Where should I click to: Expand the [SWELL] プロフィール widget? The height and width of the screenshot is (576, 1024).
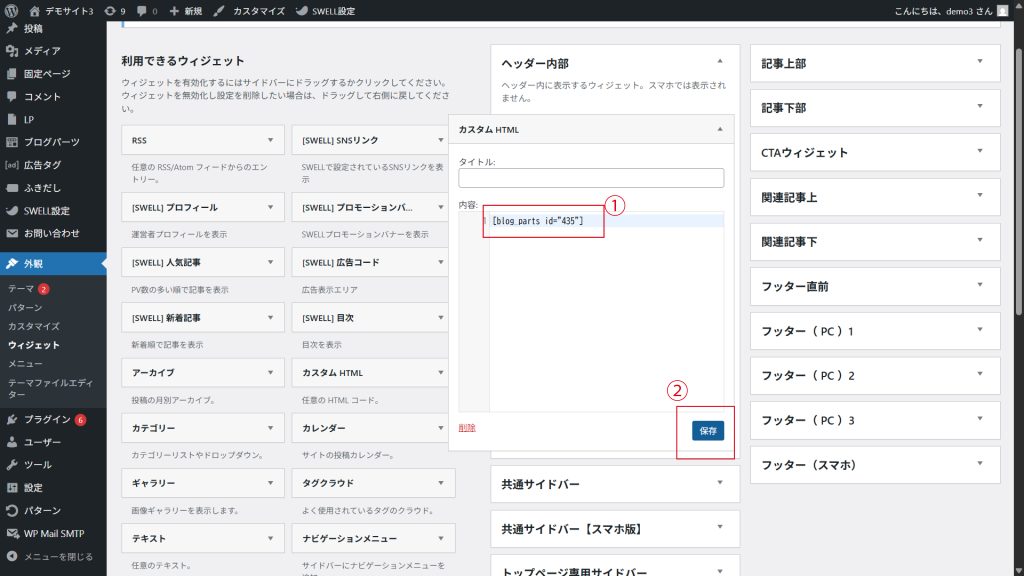270,207
